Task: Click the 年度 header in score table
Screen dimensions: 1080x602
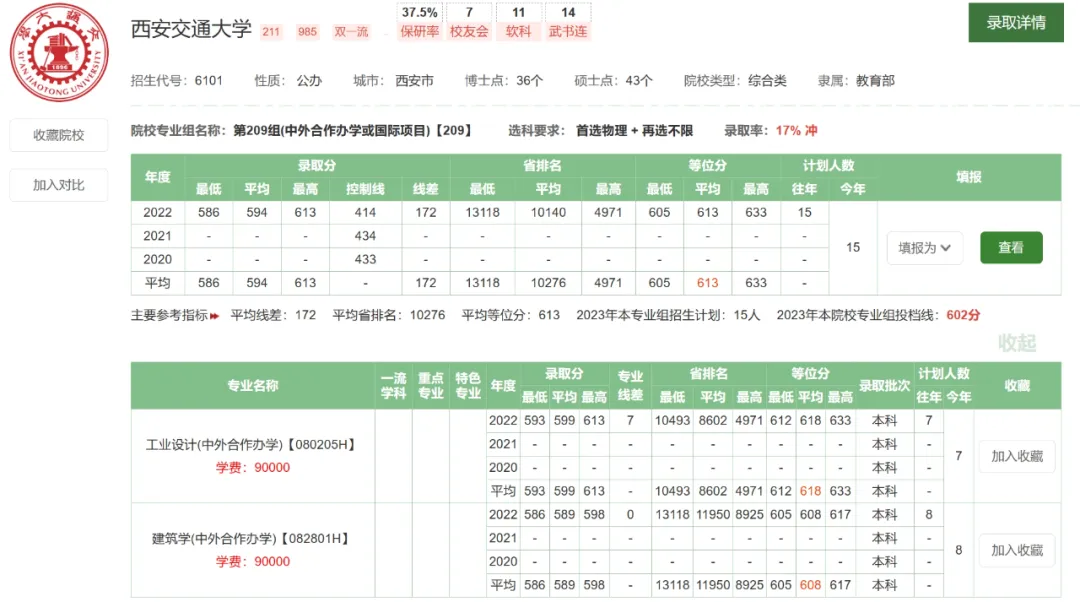Action: pos(157,177)
